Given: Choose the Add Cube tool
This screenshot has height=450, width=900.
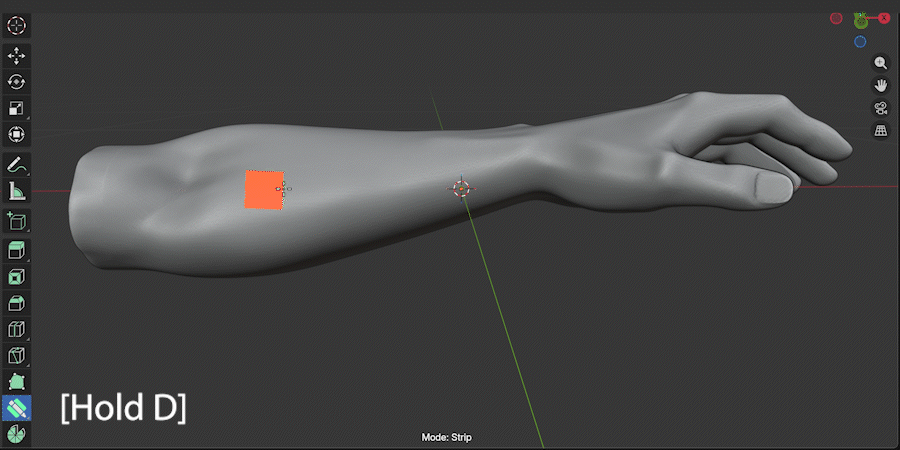Looking at the screenshot, I should point(17,220).
